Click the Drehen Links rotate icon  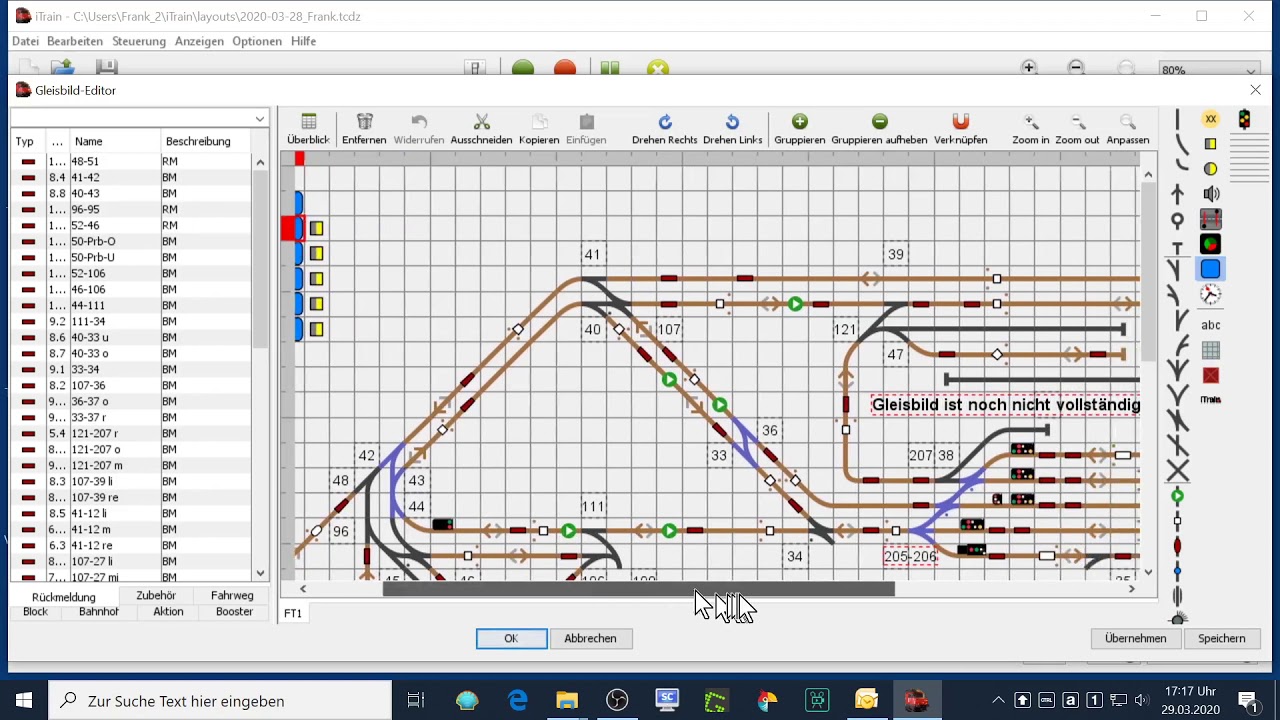[x=732, y=122]
